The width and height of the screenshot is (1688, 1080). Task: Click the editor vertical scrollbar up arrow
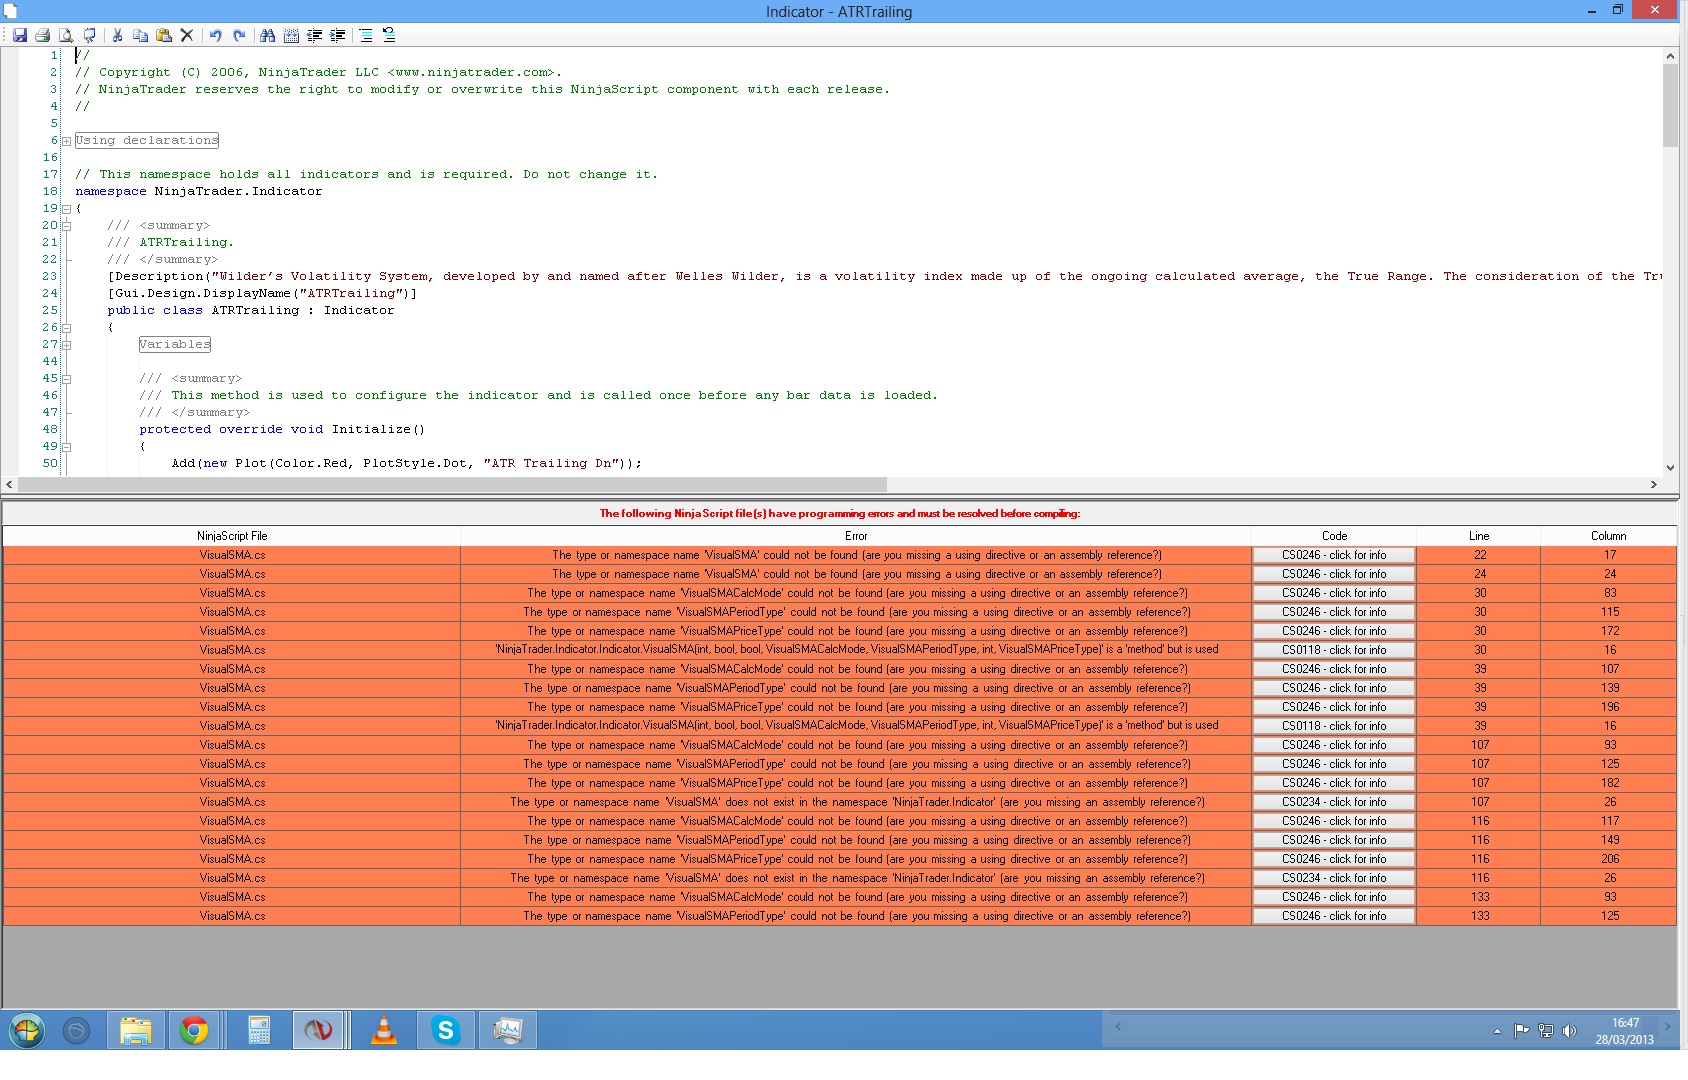[1670, 56]
